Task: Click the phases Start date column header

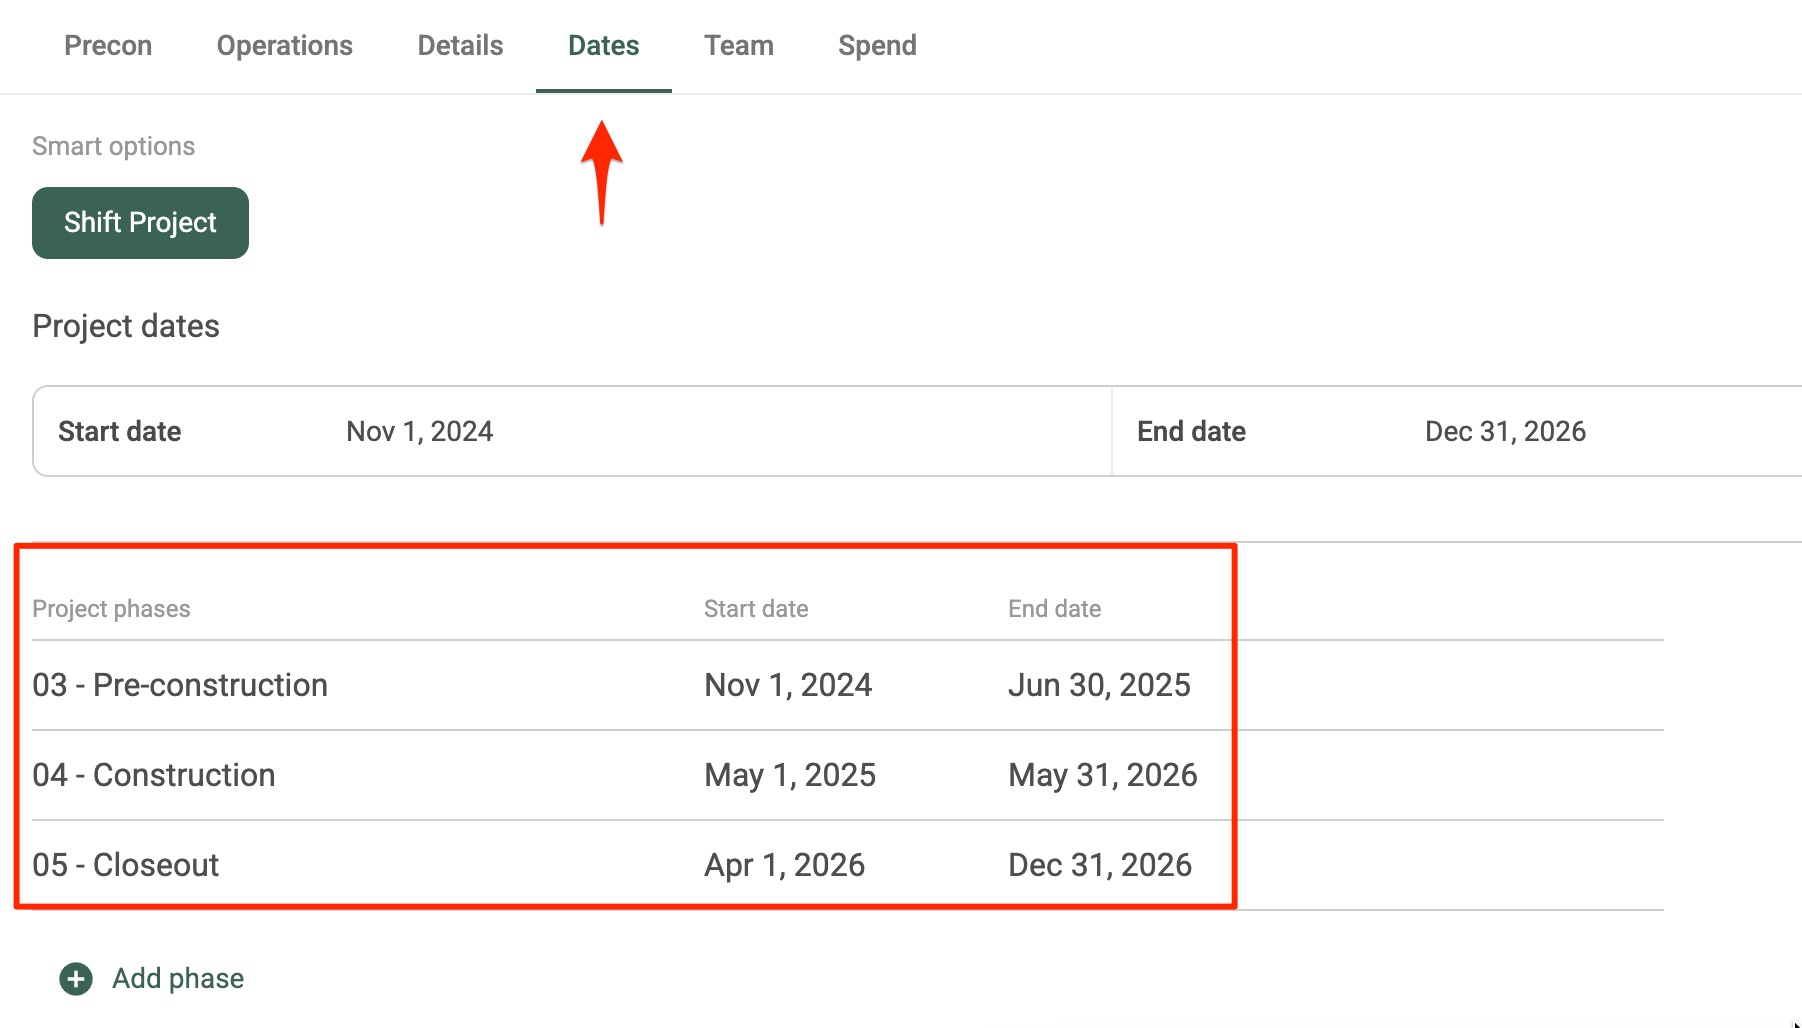Action: (756, 609)
